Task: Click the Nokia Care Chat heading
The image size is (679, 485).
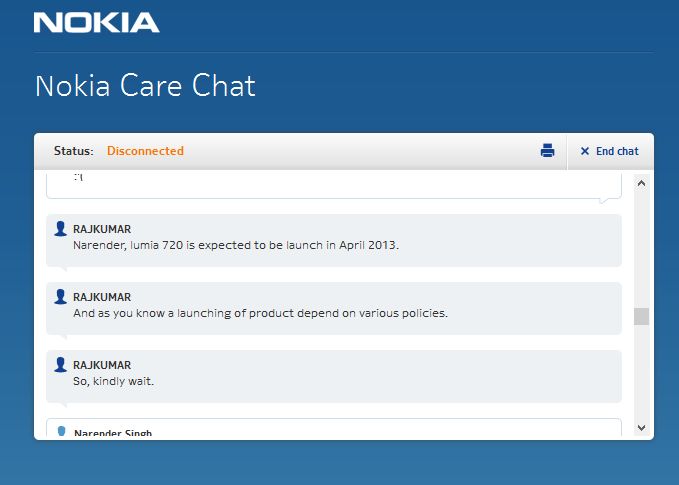Action: click(x=145, y=86)
